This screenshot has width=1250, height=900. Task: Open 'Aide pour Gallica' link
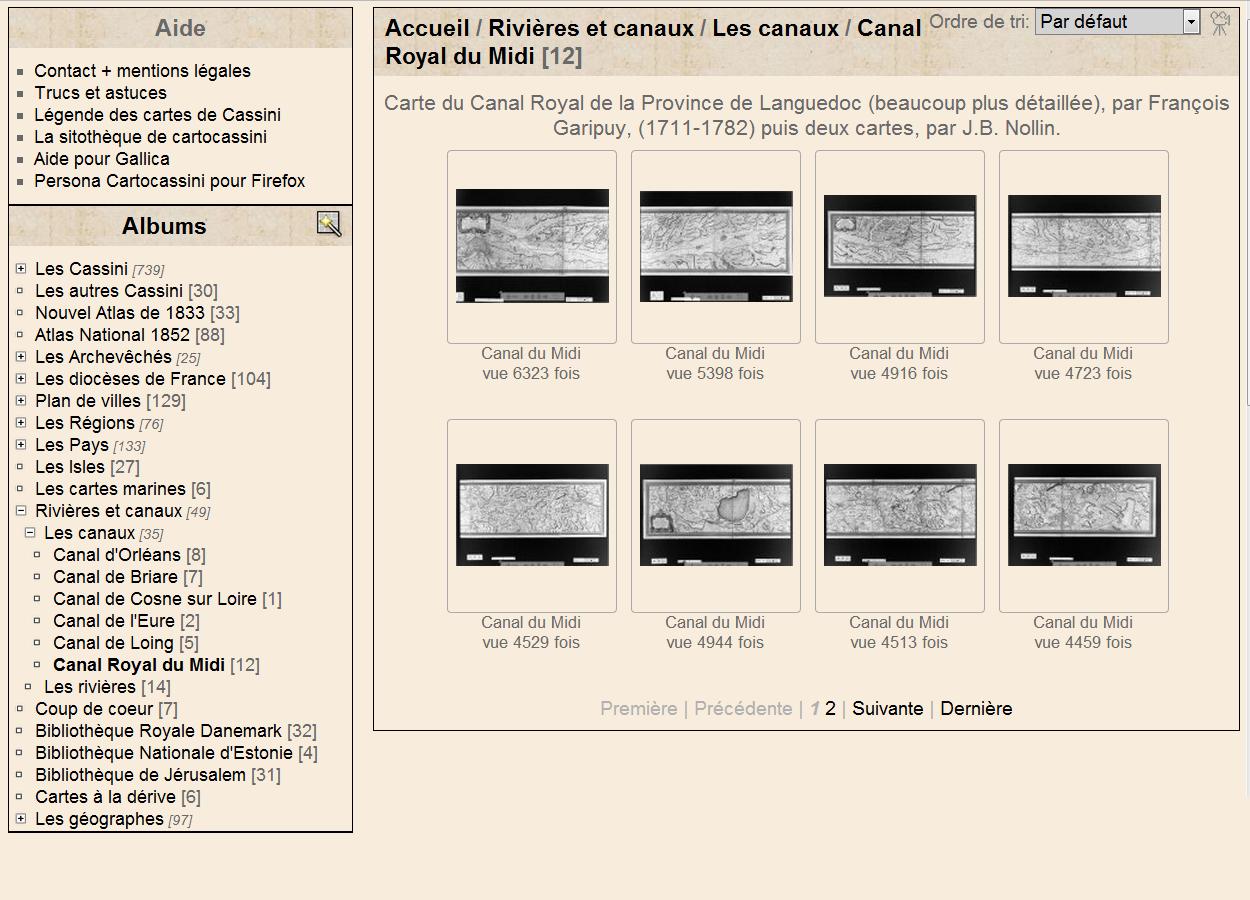[102, 159]
